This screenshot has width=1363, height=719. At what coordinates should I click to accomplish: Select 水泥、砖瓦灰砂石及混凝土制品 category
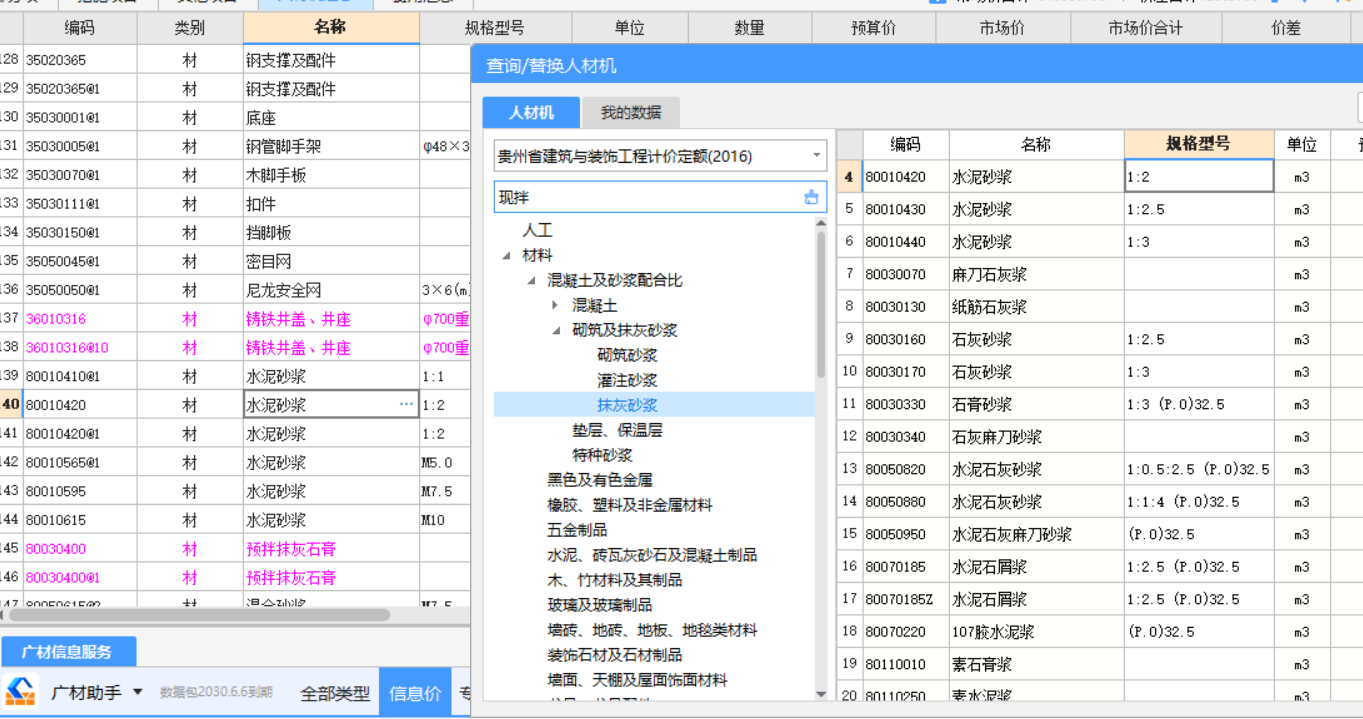point(652,555)
